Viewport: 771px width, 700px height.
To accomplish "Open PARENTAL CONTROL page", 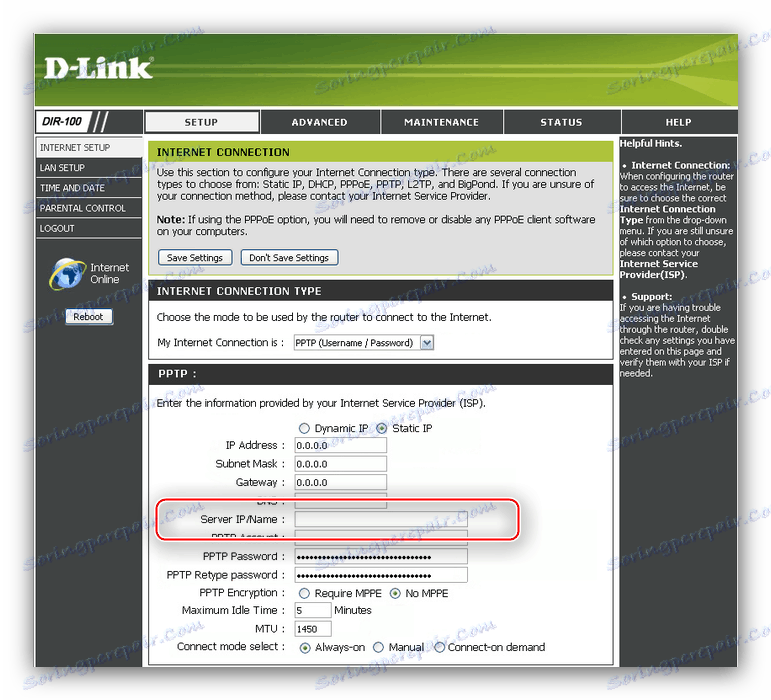I will click(x=89, y=208).
